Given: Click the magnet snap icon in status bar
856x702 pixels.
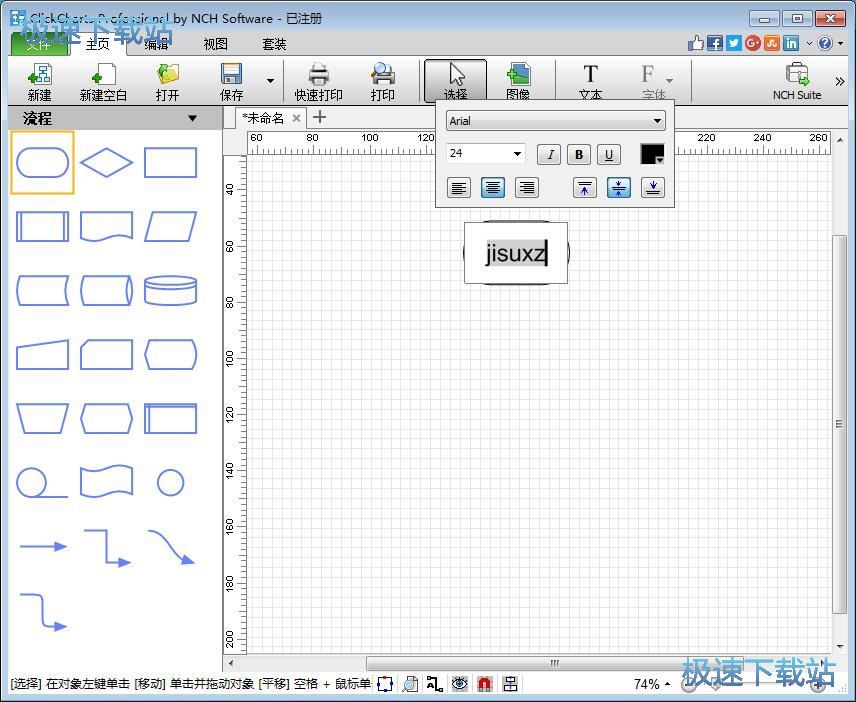Looking at the screenshot, I should click(x=484, y=684).
